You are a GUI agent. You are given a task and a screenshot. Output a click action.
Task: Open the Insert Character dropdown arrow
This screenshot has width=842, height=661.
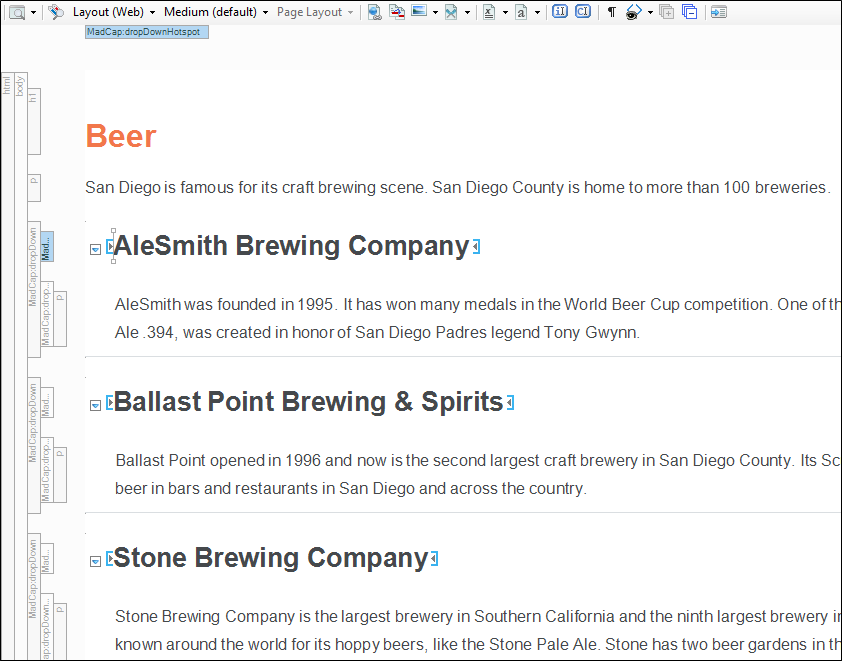click(x=537, y=13)
